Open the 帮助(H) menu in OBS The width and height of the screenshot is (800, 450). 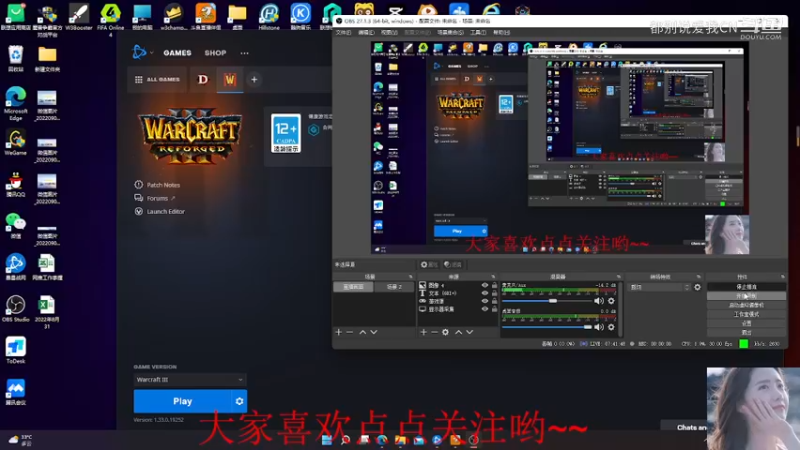click(x=502, y=33)
